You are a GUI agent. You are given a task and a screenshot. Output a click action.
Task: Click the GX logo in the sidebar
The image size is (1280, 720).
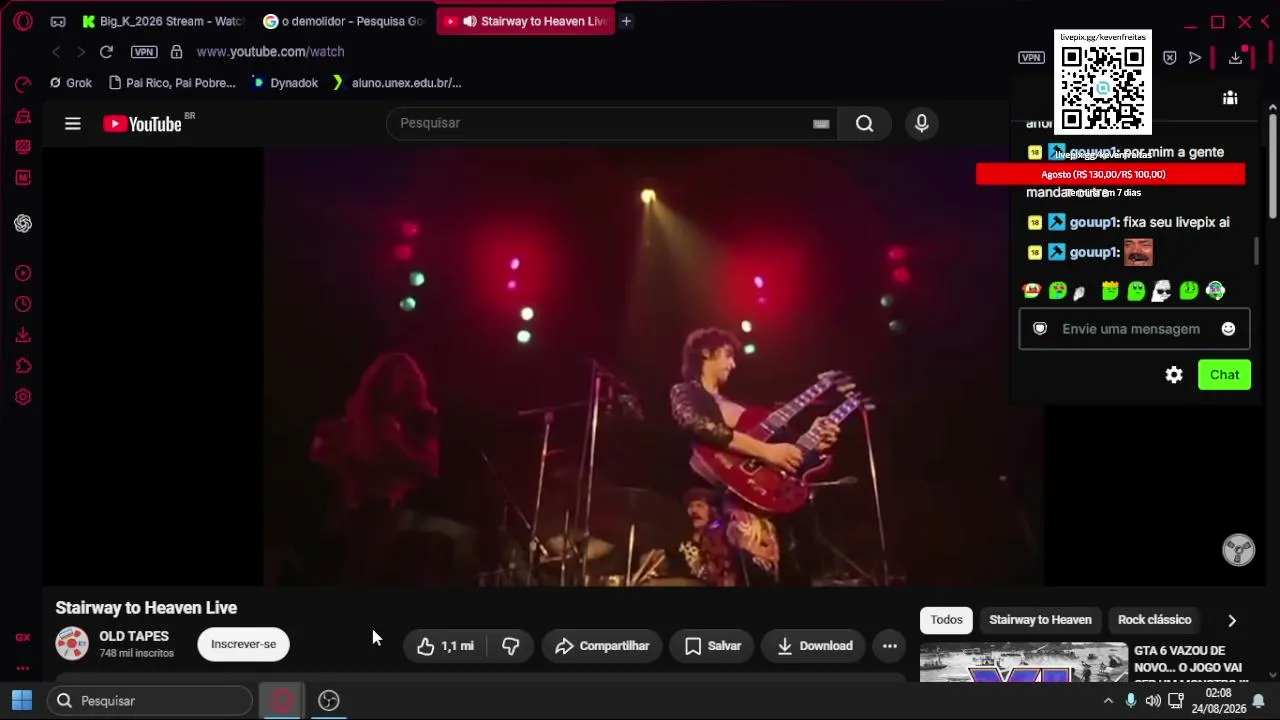pyautogui.click(x=23, y=638)
